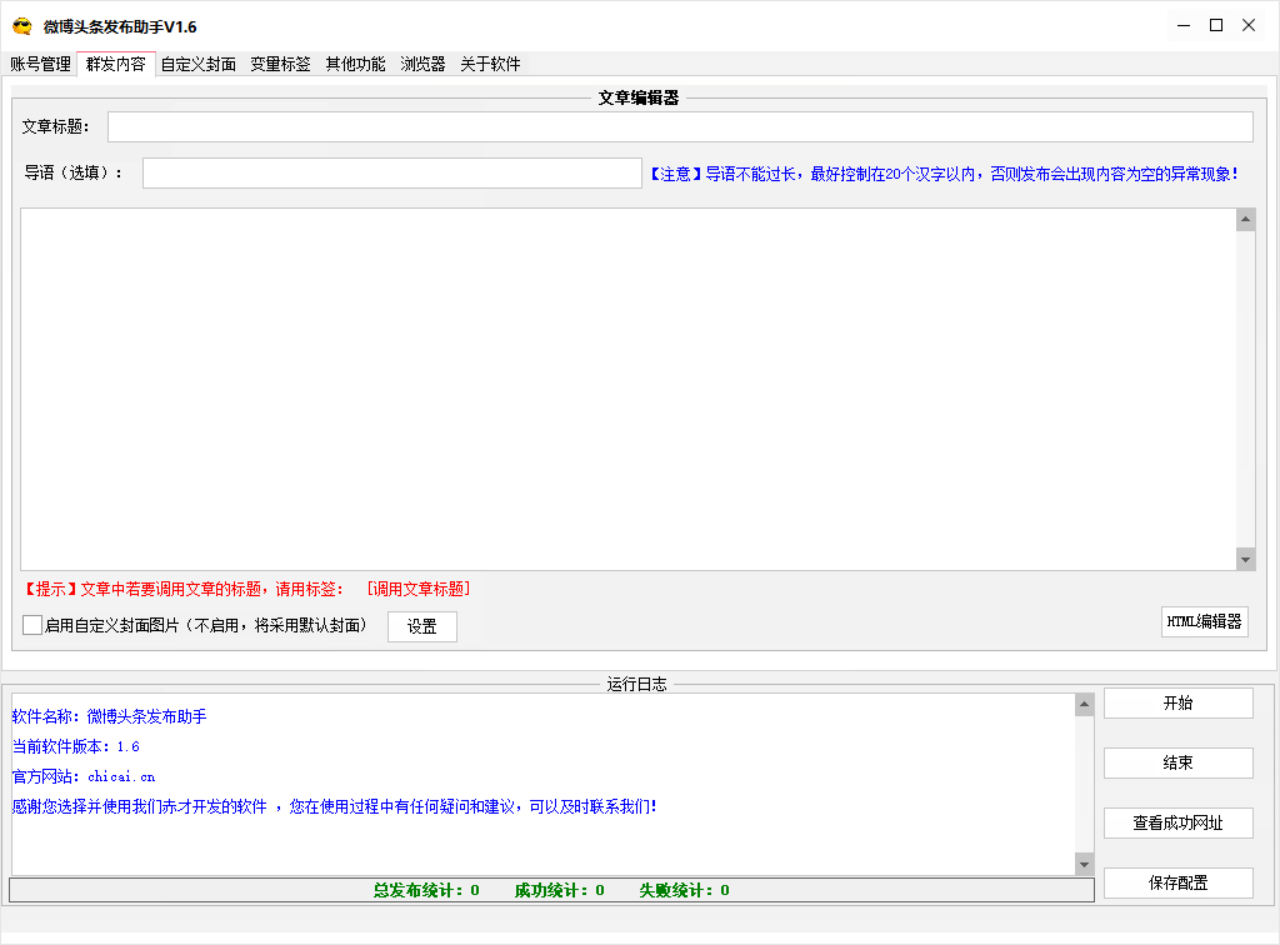Viewport: 1280px width, 945px height.
Task: Click the 保存配置 button
Action: point(1178,883)
